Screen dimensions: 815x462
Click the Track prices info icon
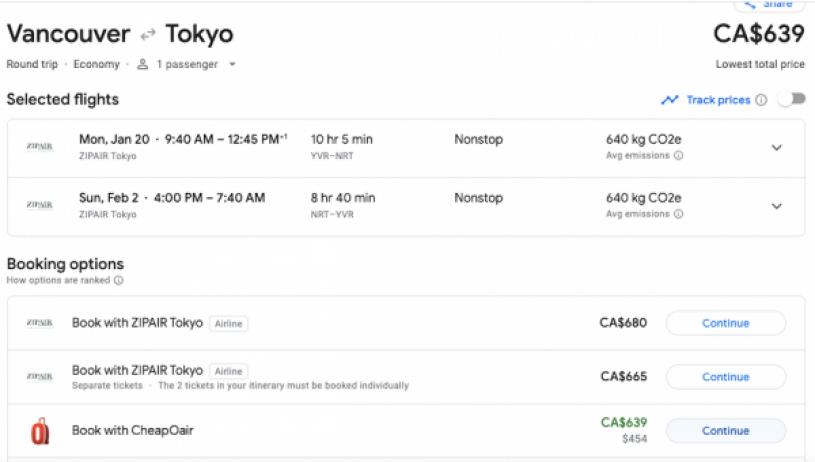[761, 100]
